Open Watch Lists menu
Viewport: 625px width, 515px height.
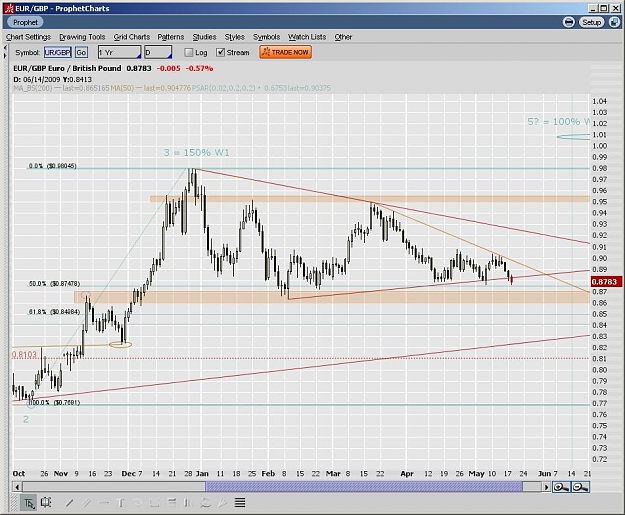tap(307, 37)
